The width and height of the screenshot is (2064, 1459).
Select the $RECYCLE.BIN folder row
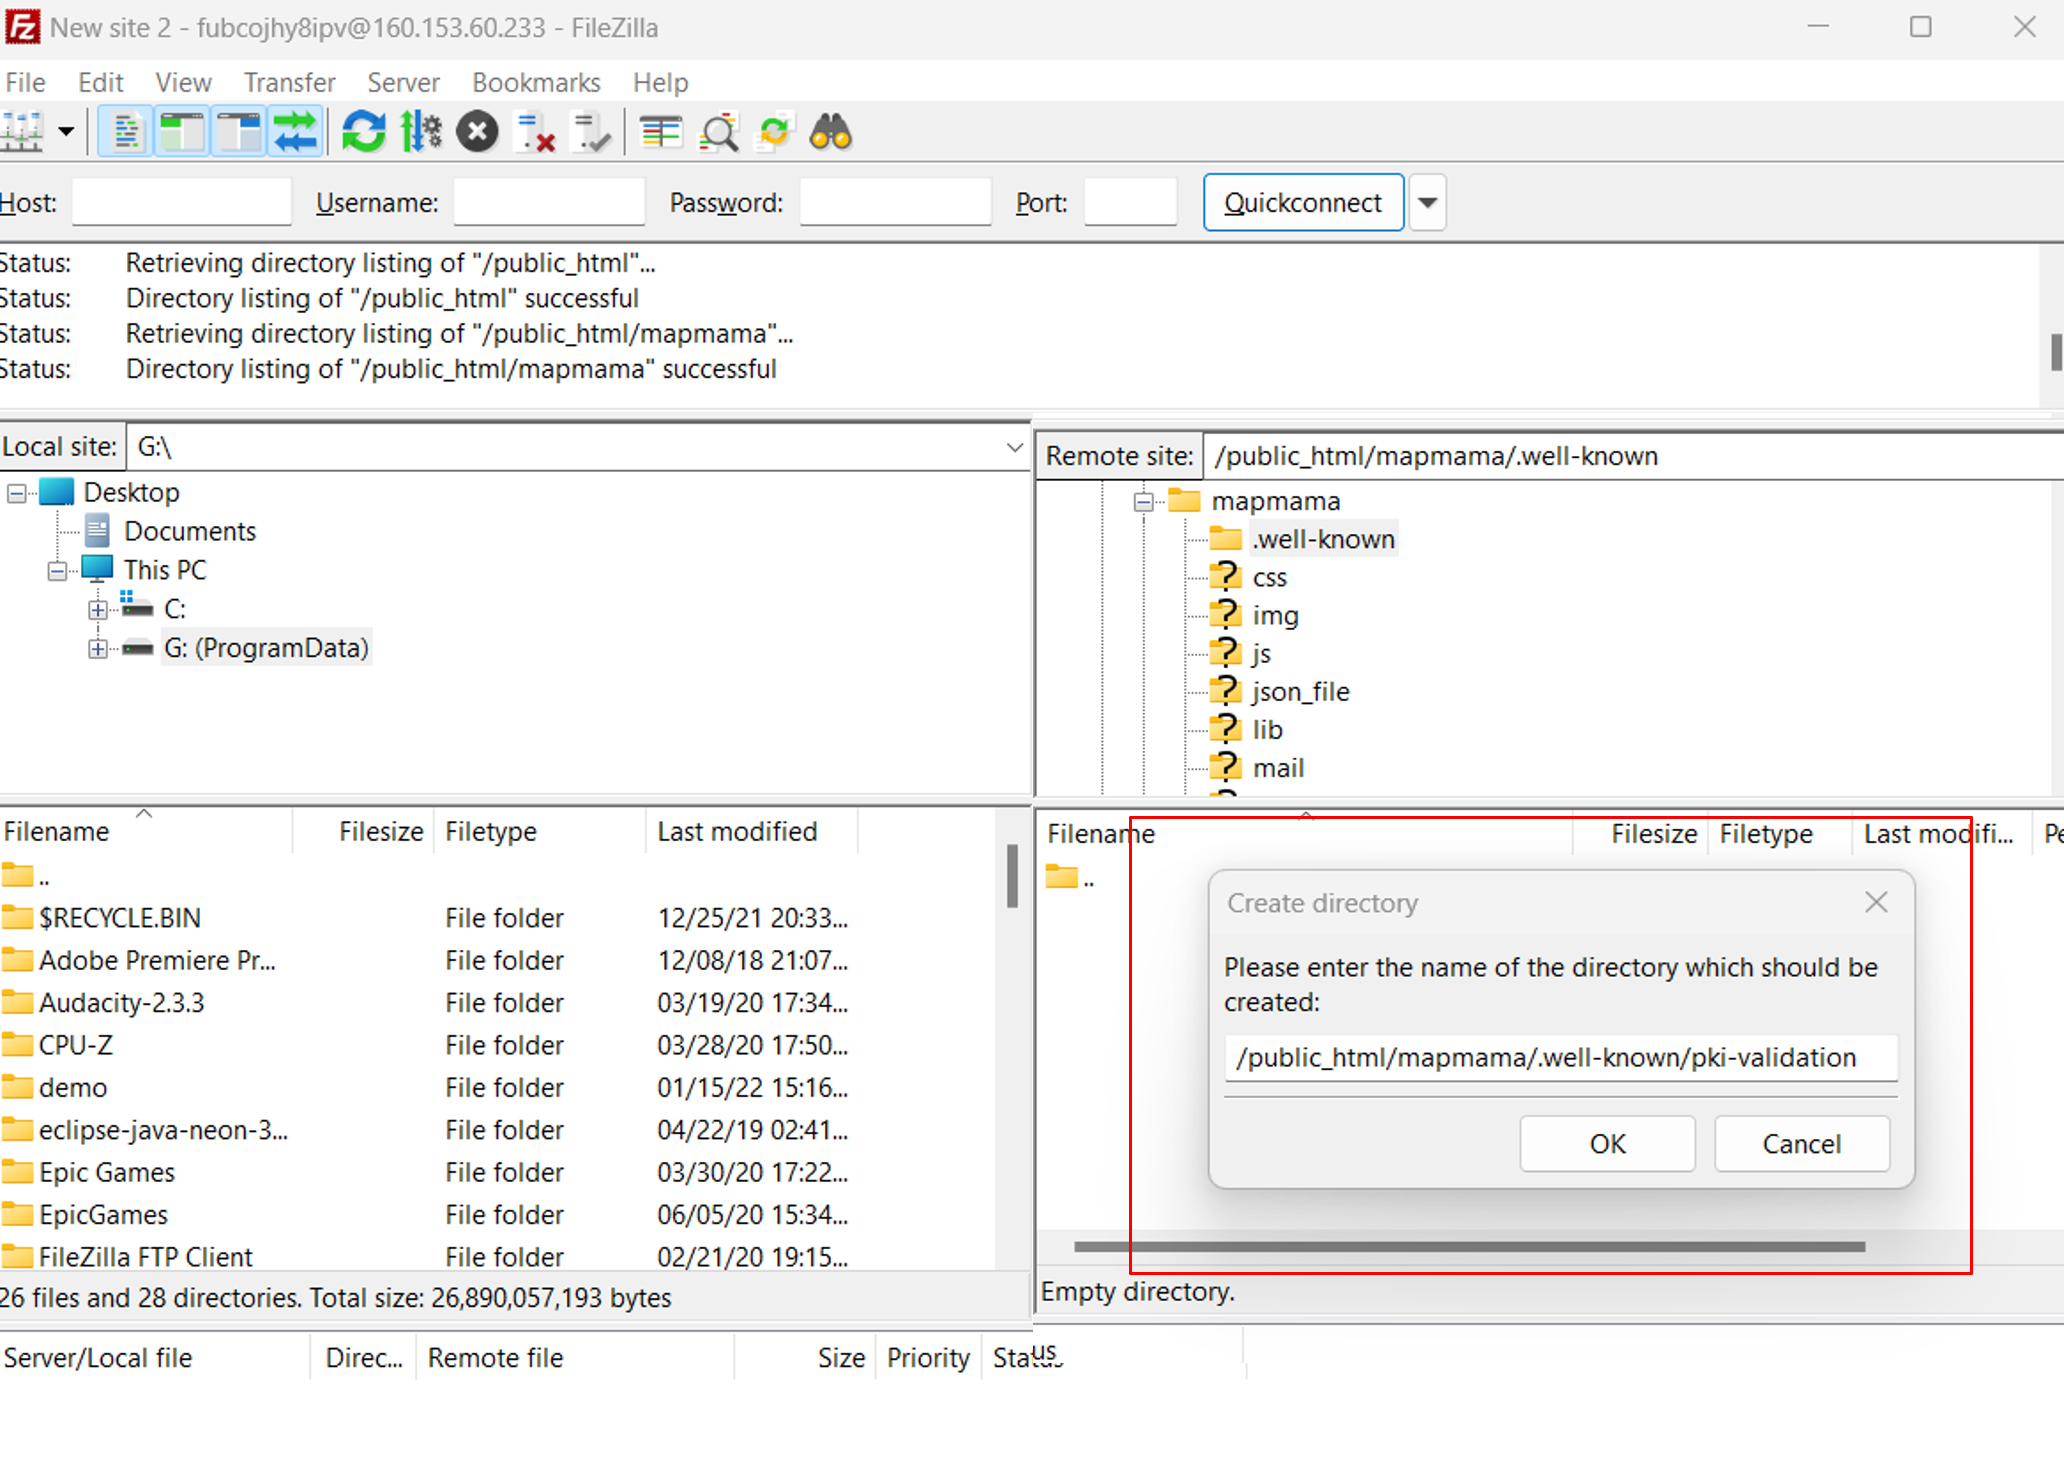click(x=497, y=917)
